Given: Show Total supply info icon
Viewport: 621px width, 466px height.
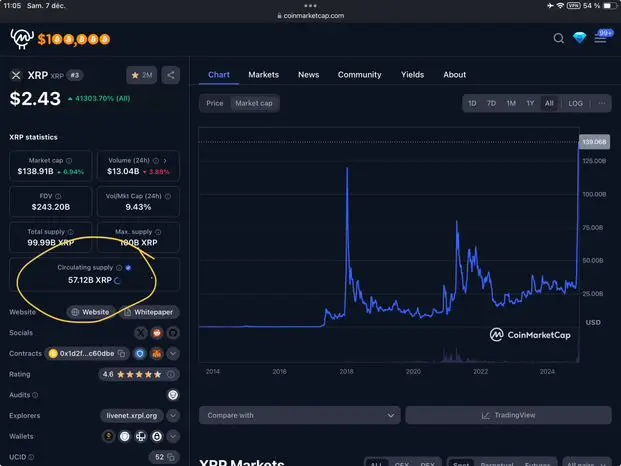Looking at the screenshot, I should tap(70, 232).
